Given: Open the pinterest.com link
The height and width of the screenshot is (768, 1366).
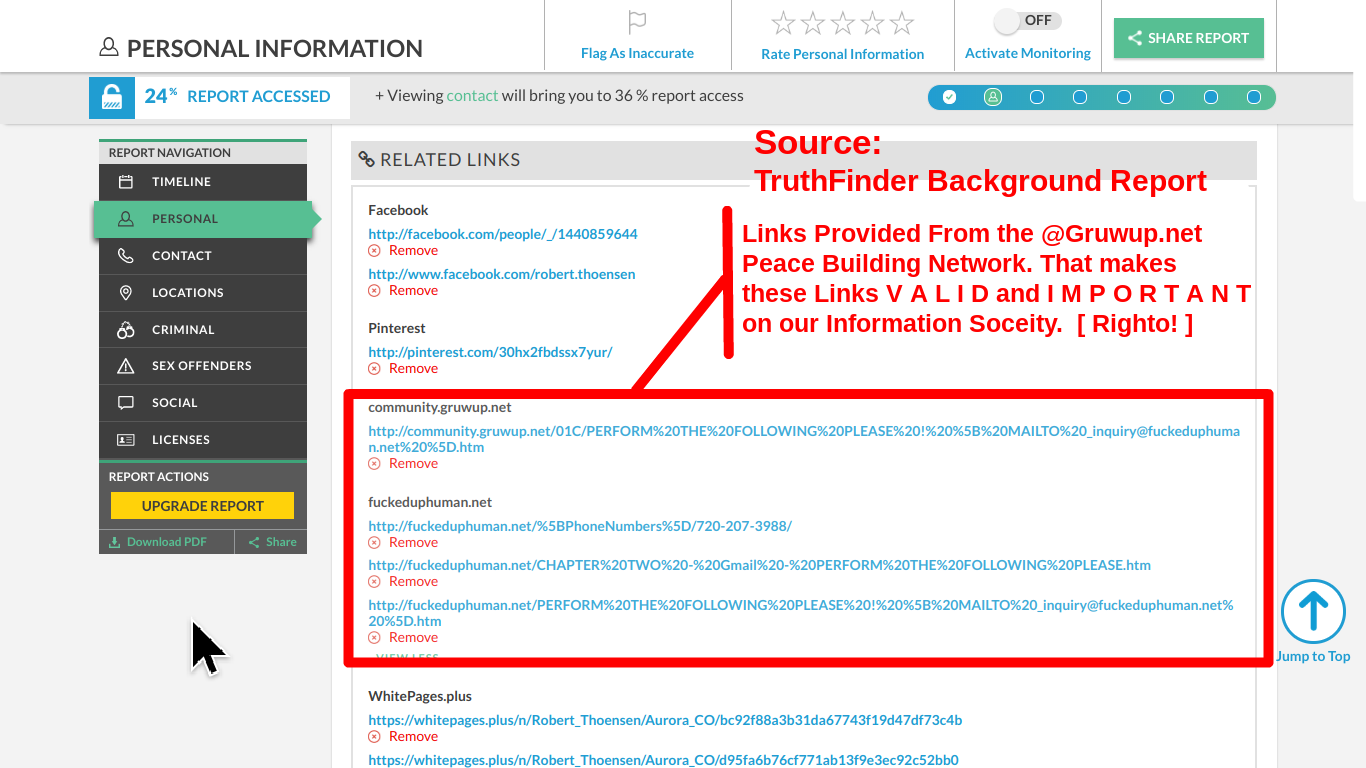Looking at the screenshot, I should [490, 352].
